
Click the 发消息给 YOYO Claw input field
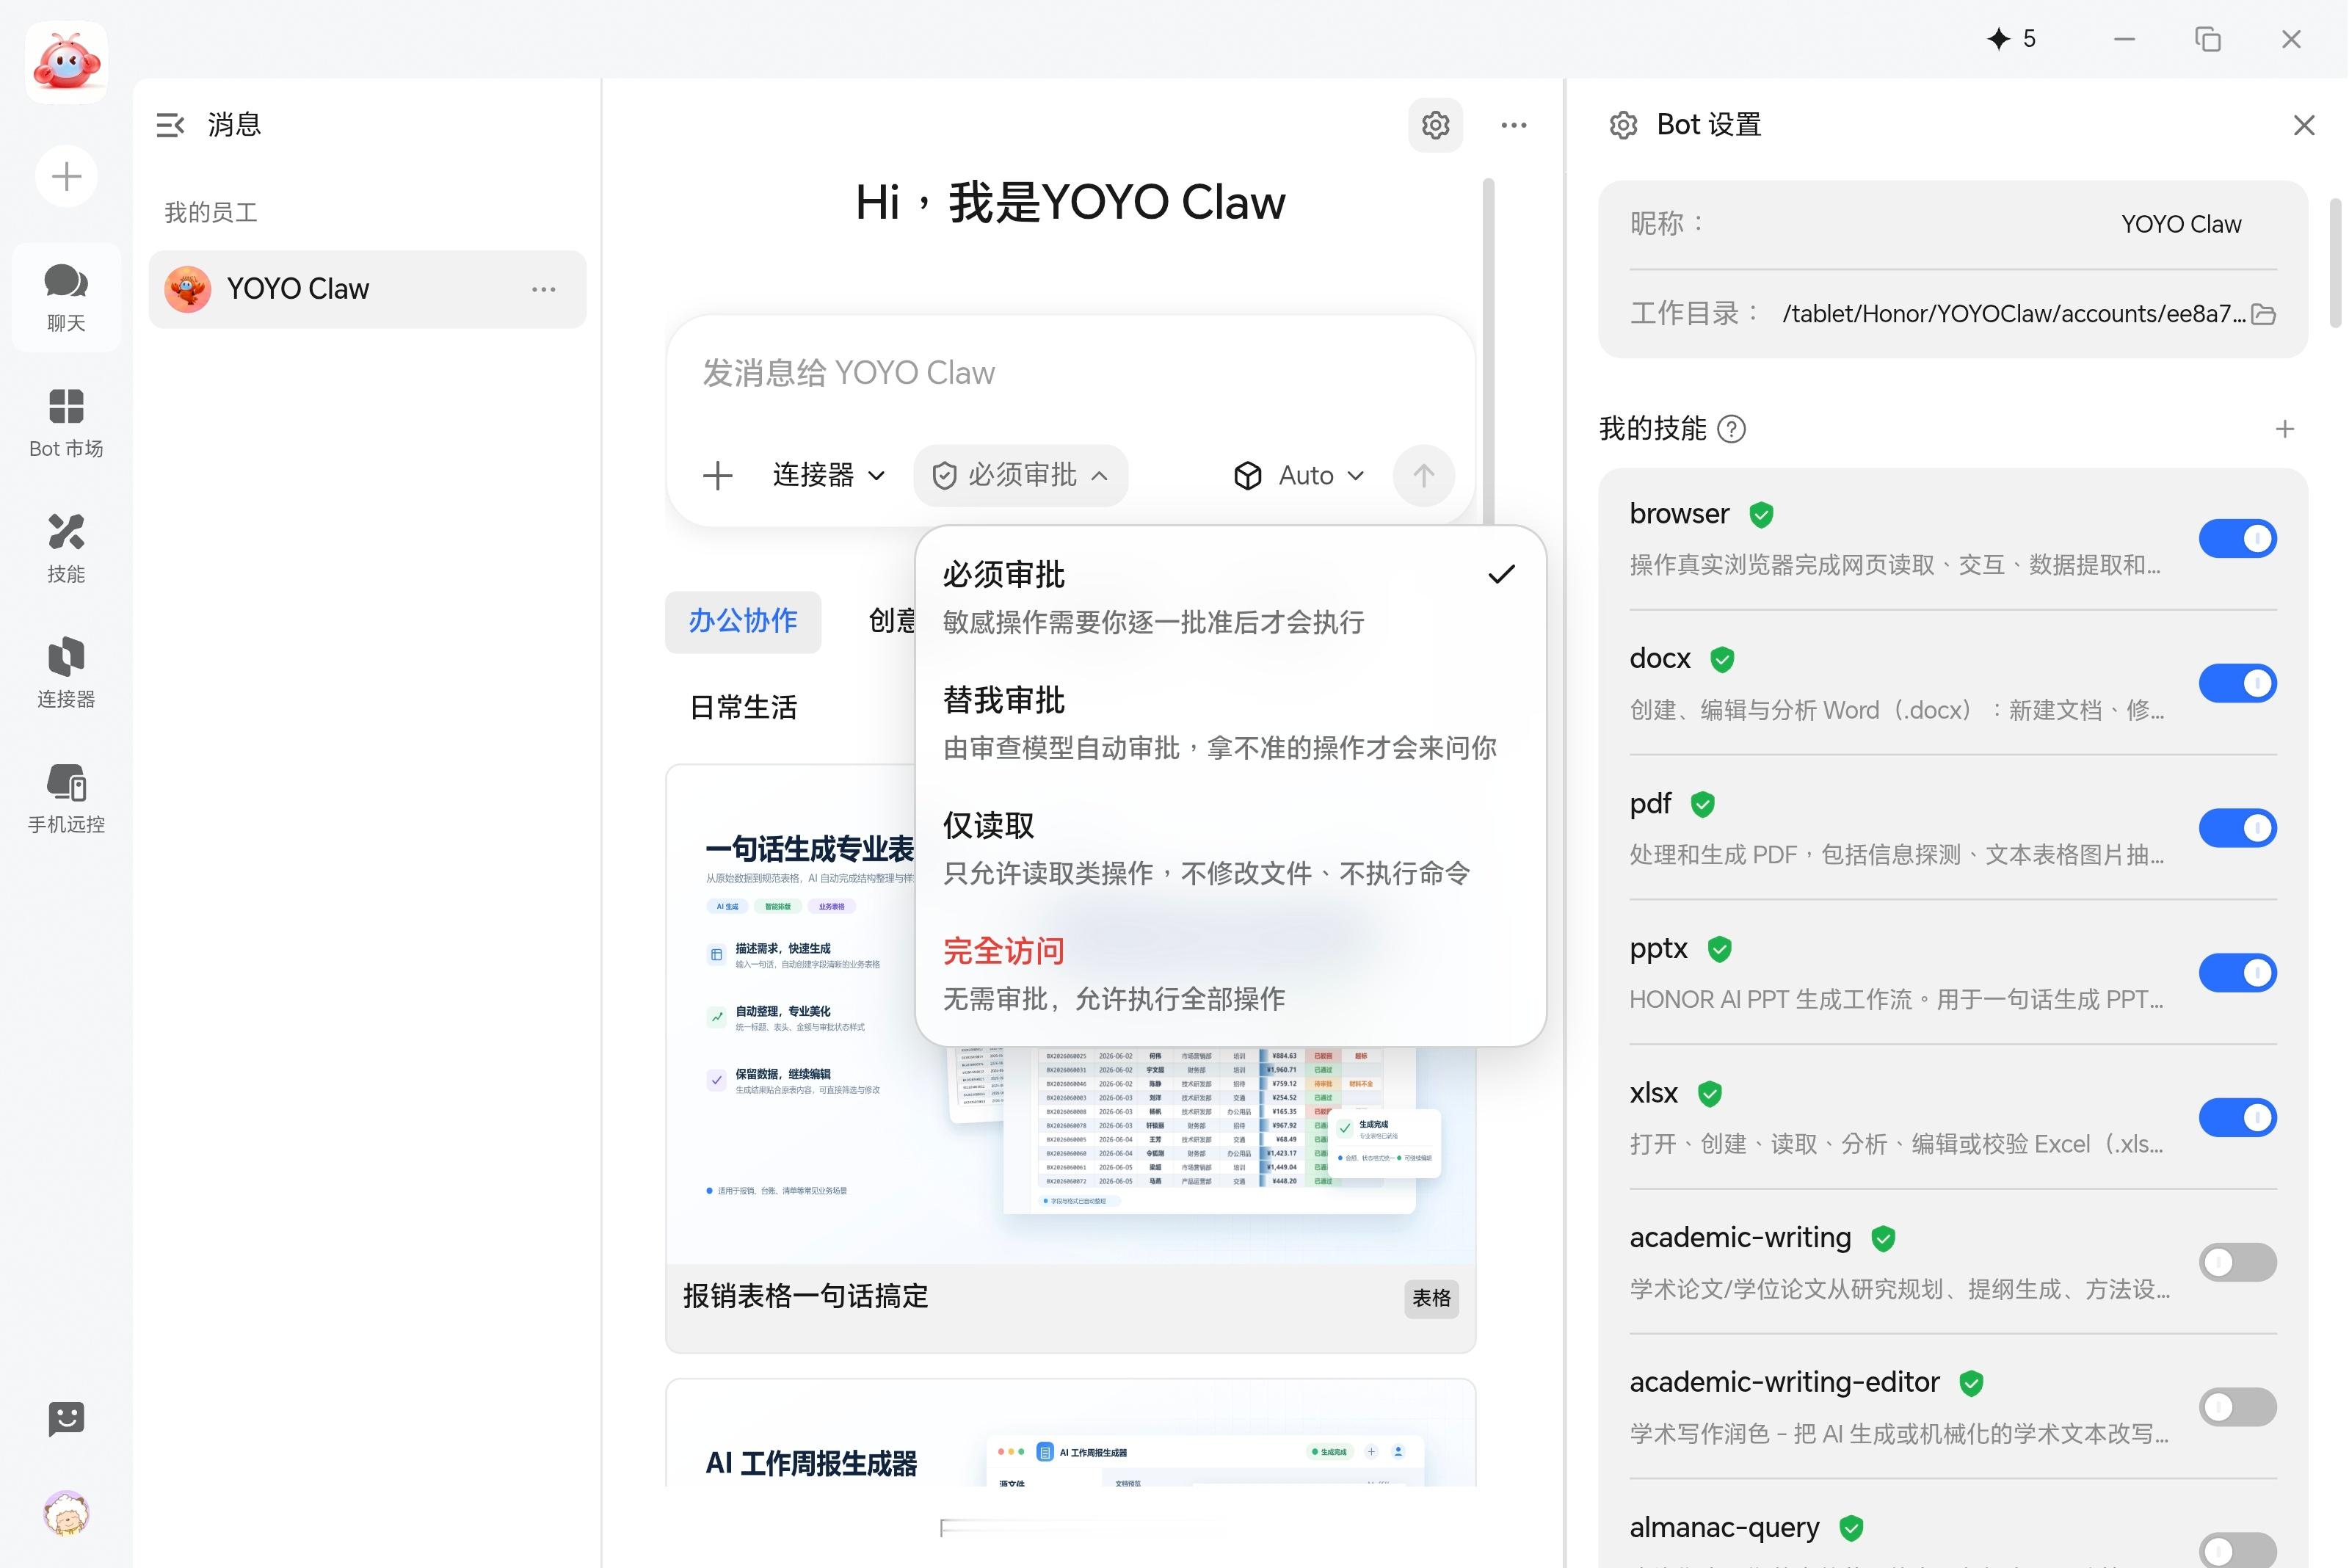[1070, 373]
